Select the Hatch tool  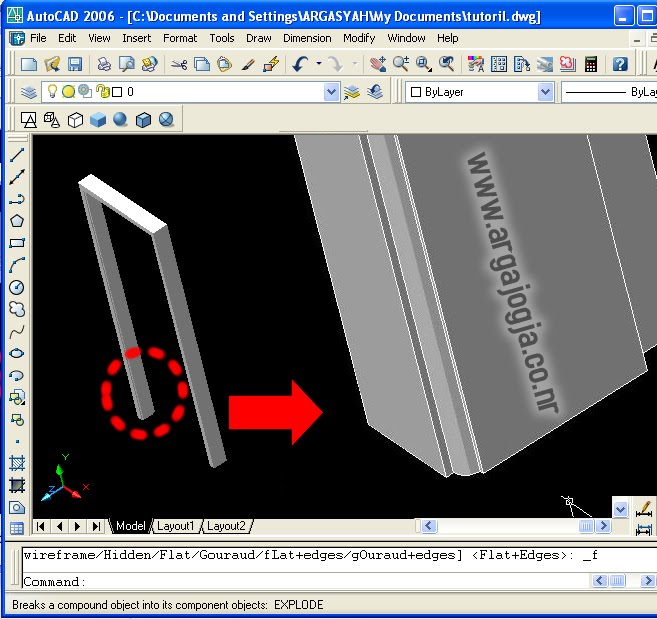17,464
